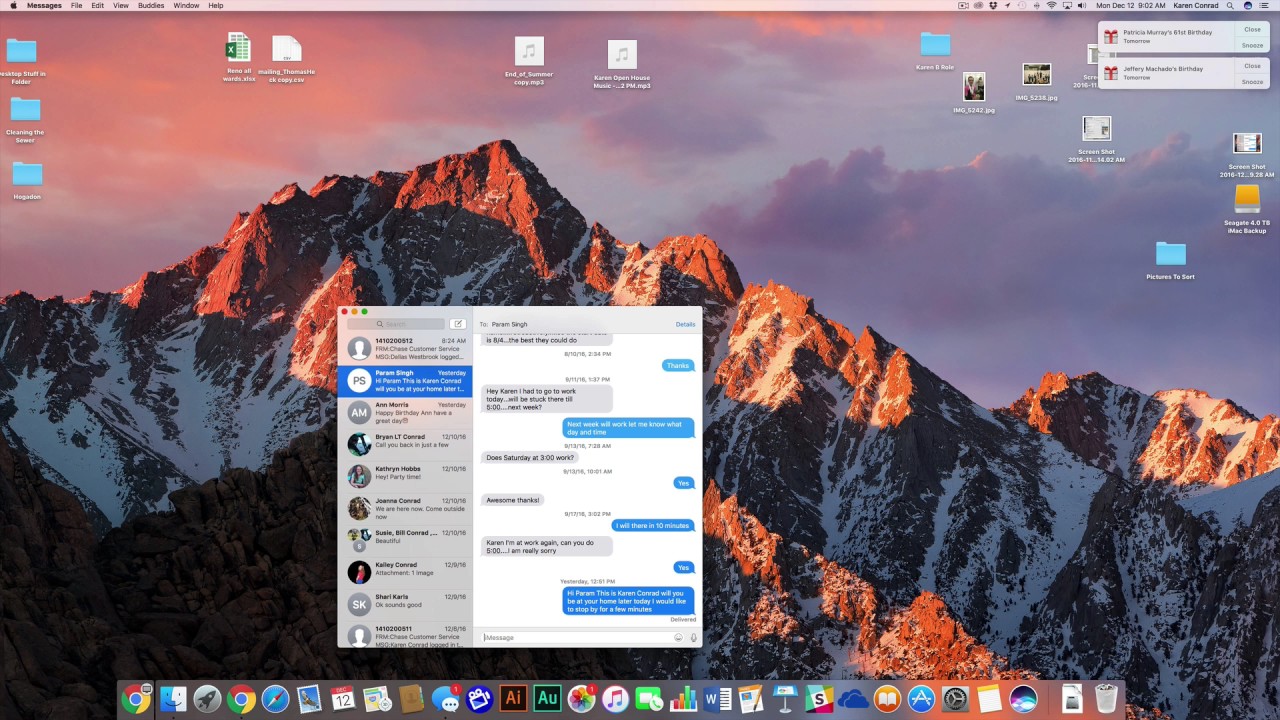Select the Kathryn Hobbs conversation

click(x=405, y=476)
